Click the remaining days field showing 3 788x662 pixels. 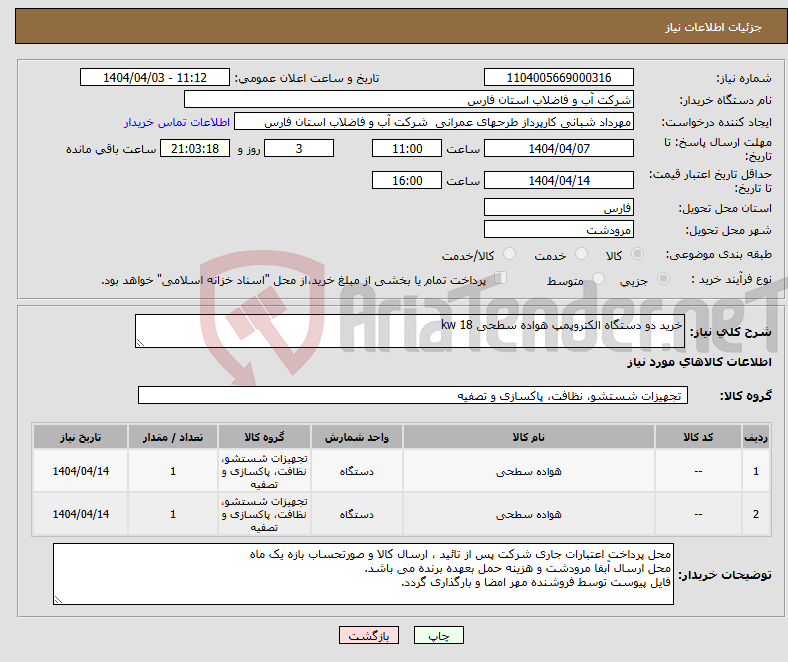tap(299, 148)
